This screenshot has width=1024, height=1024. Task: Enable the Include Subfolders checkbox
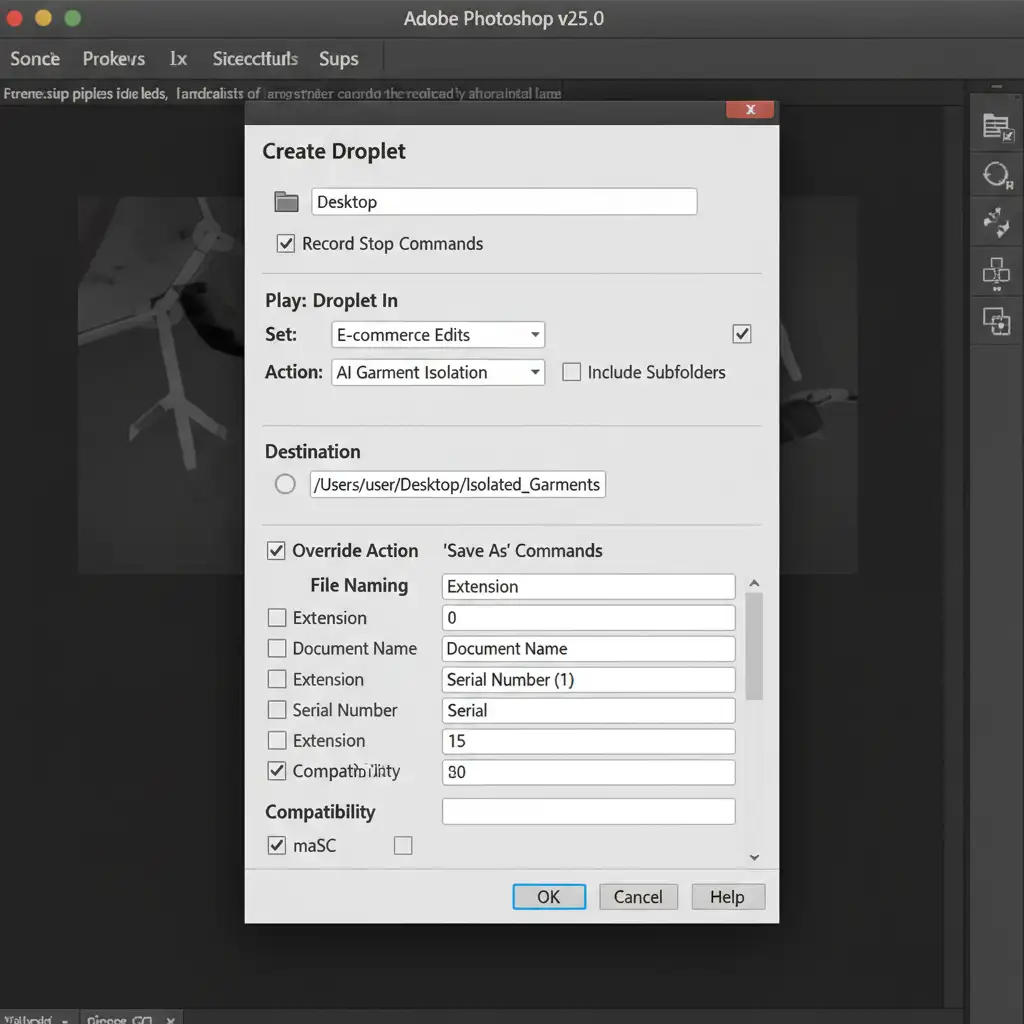point(572,372)
